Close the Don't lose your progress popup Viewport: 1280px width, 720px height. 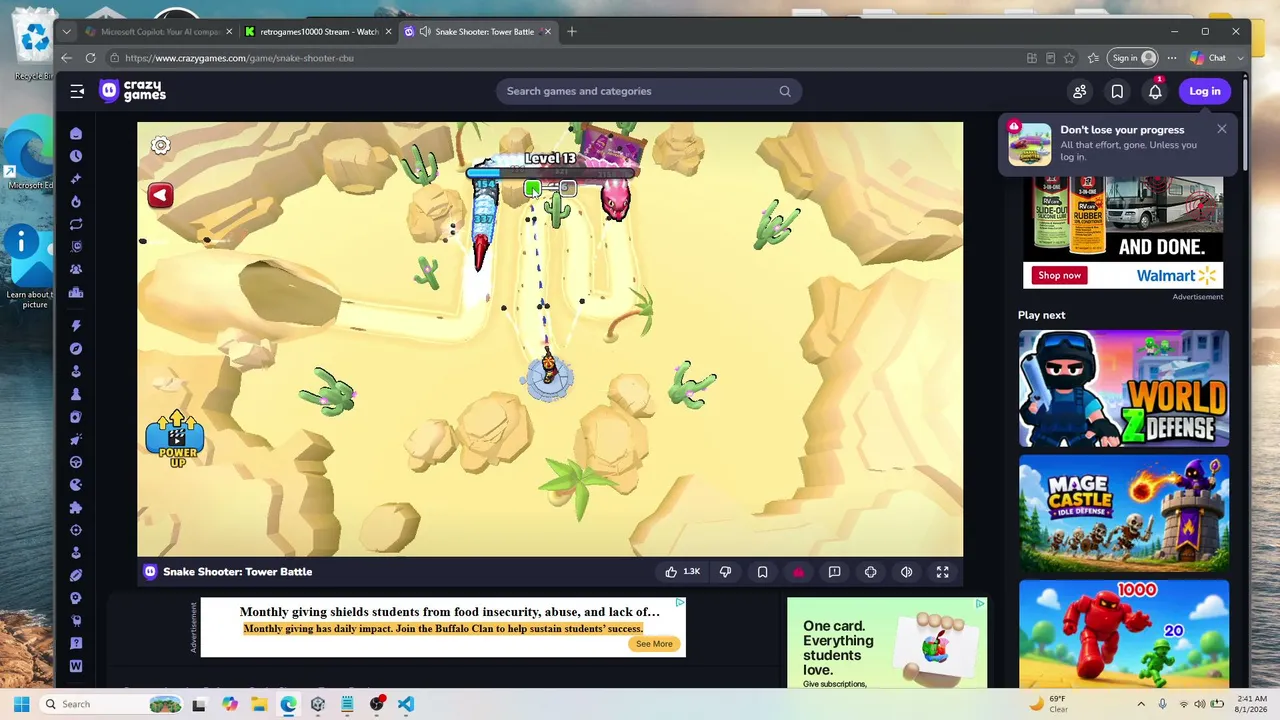[1221, 129]
